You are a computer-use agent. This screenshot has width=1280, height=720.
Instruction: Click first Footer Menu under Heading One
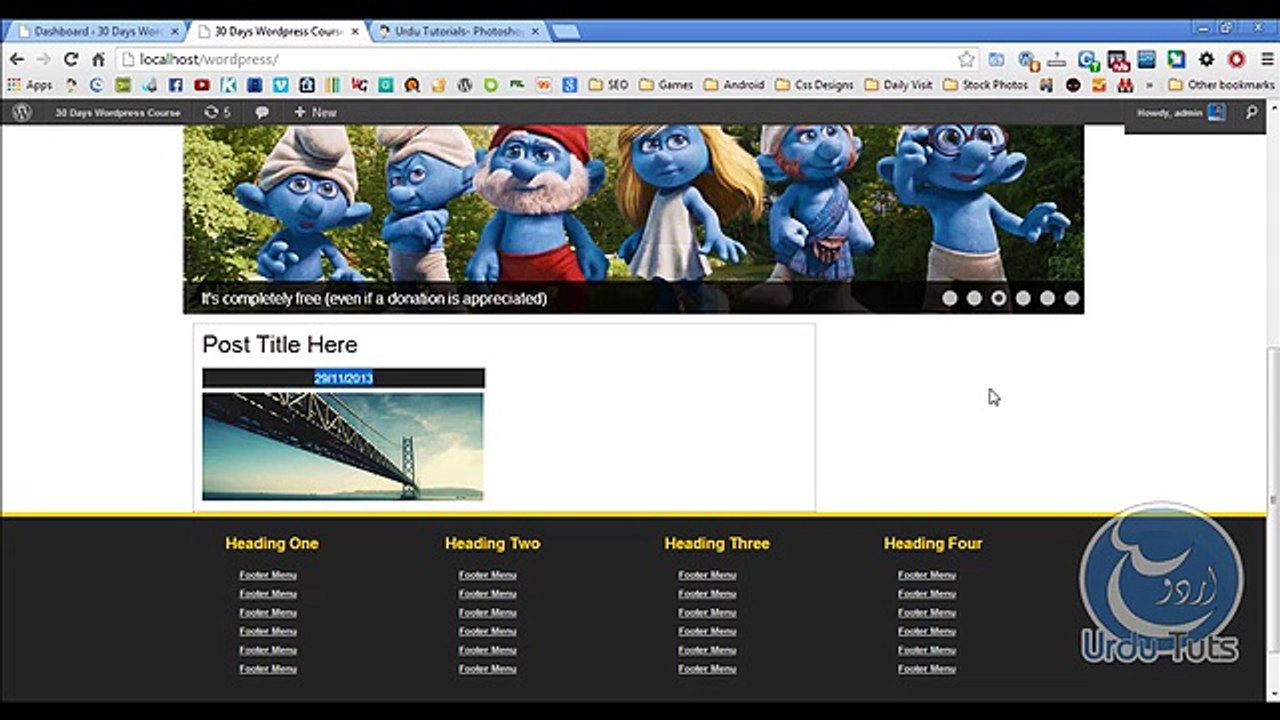[x=268, y=575]
